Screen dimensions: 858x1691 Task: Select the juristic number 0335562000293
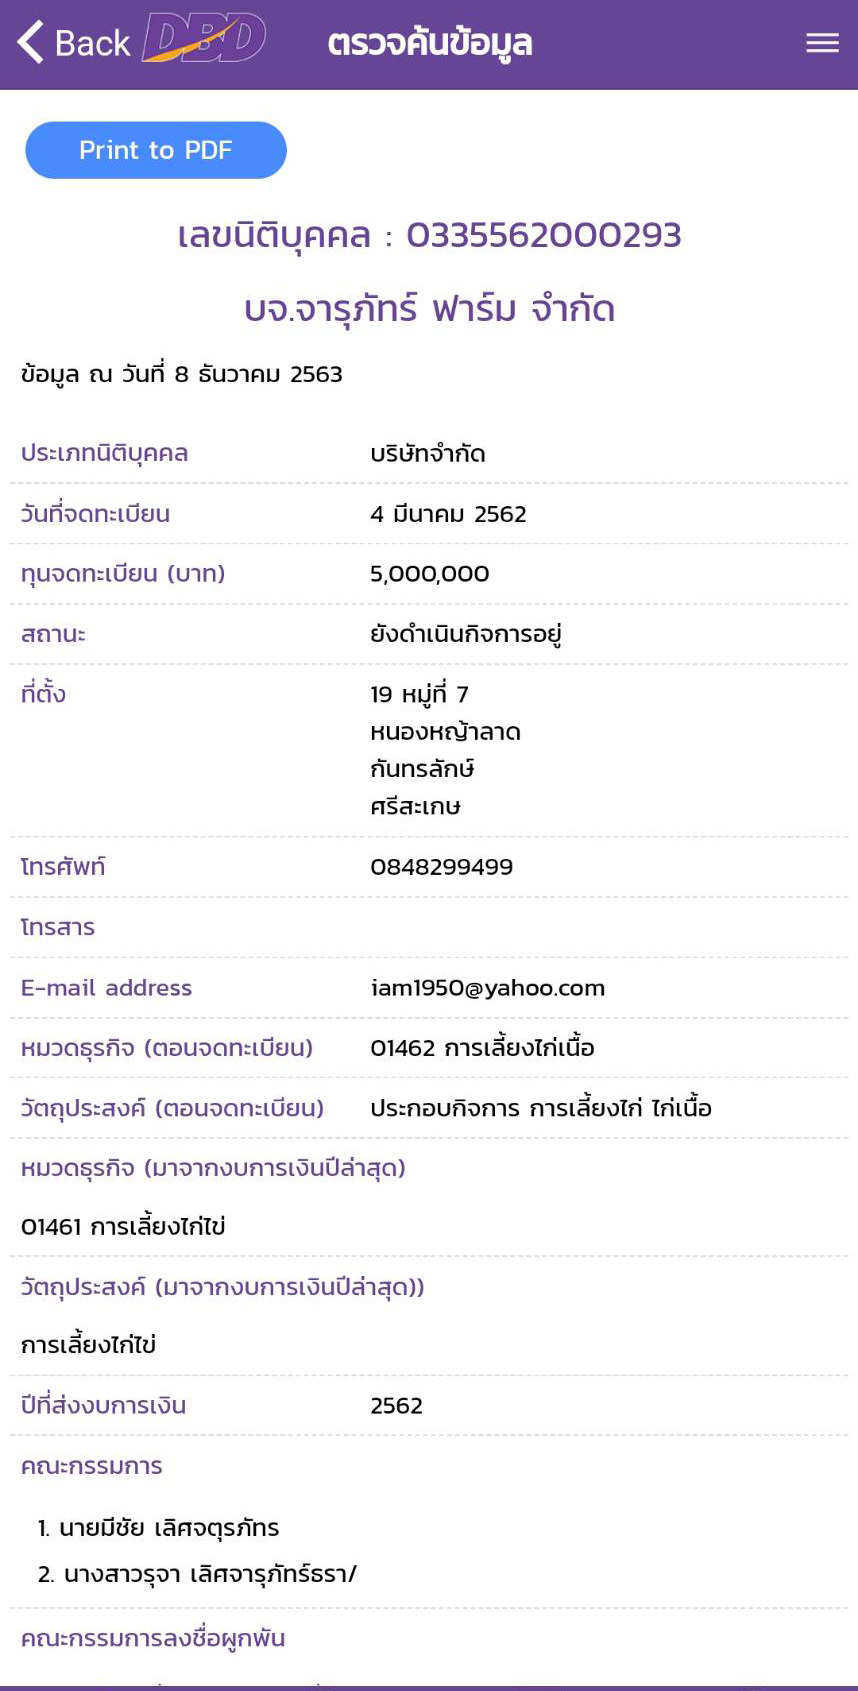point(543,235)
